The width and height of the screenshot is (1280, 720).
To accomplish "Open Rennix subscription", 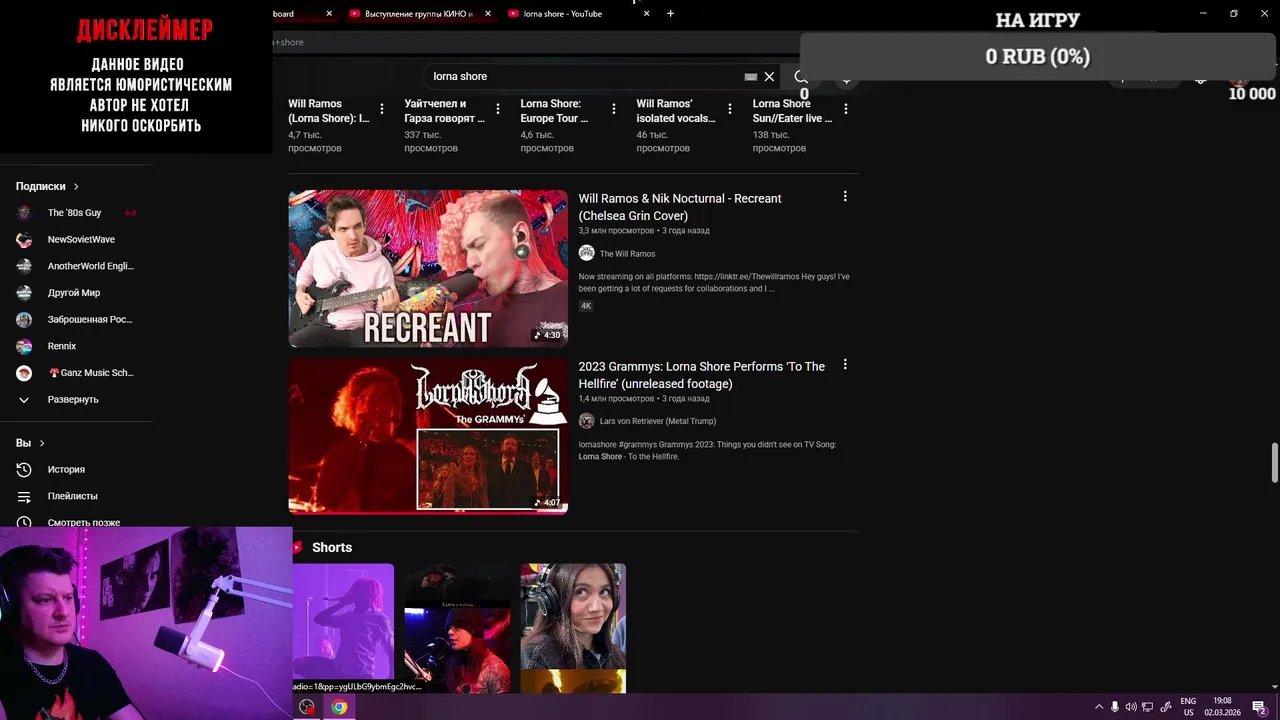I will [76, 346].
